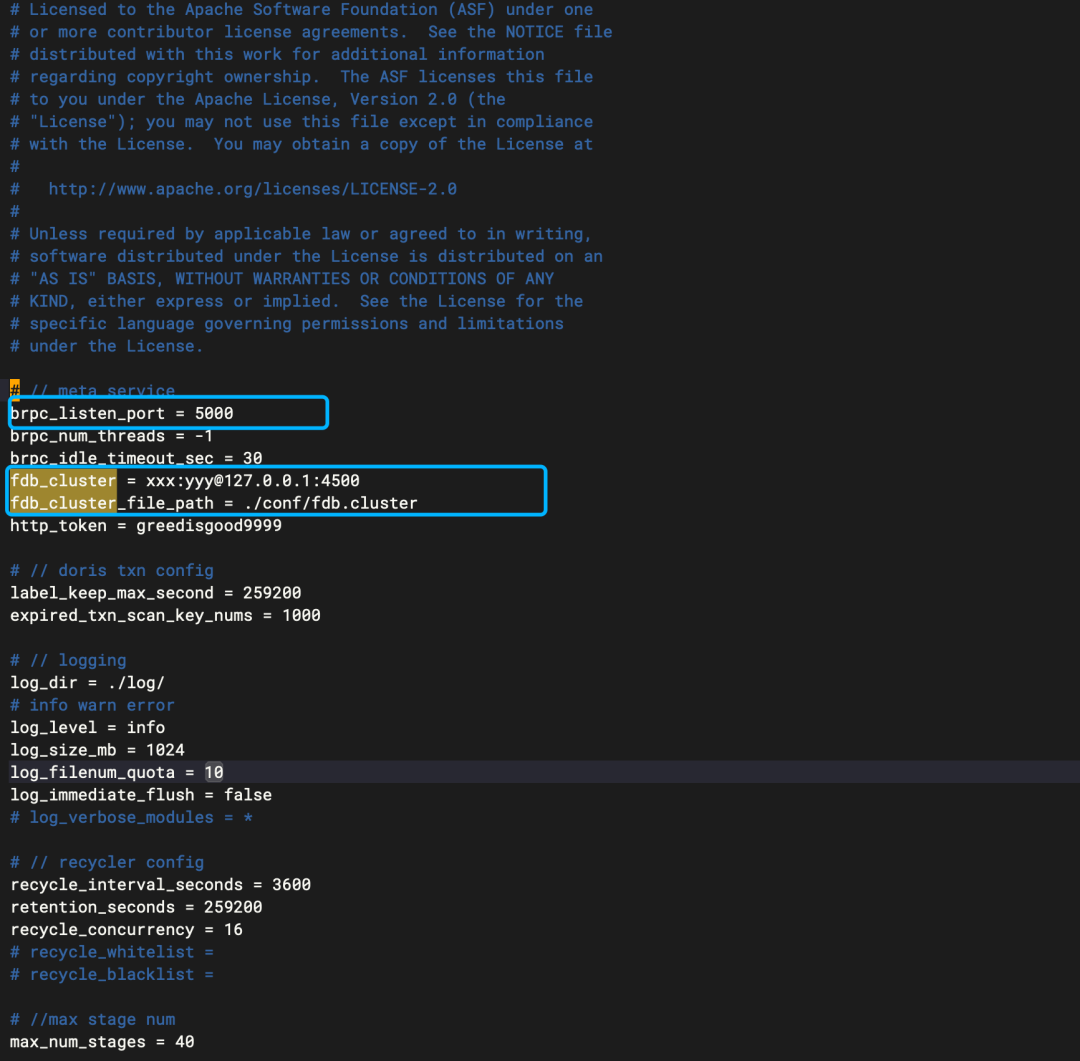
Task: Click the '# under the License.' comment line
Action: (107, 346)
